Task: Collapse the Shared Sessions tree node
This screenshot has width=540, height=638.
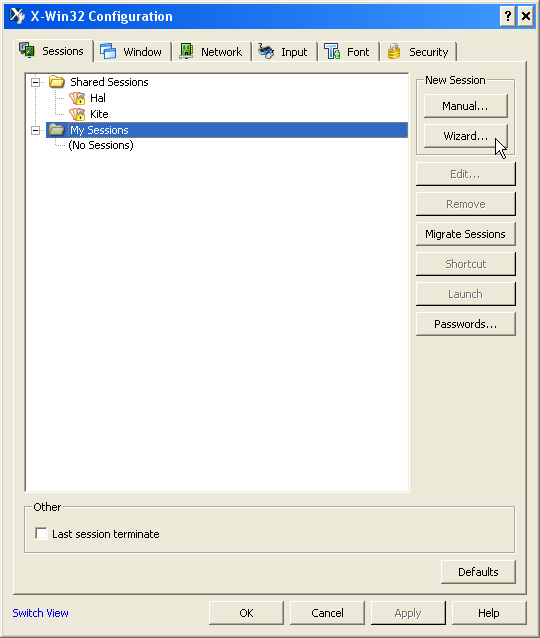Action: point(36,82)
